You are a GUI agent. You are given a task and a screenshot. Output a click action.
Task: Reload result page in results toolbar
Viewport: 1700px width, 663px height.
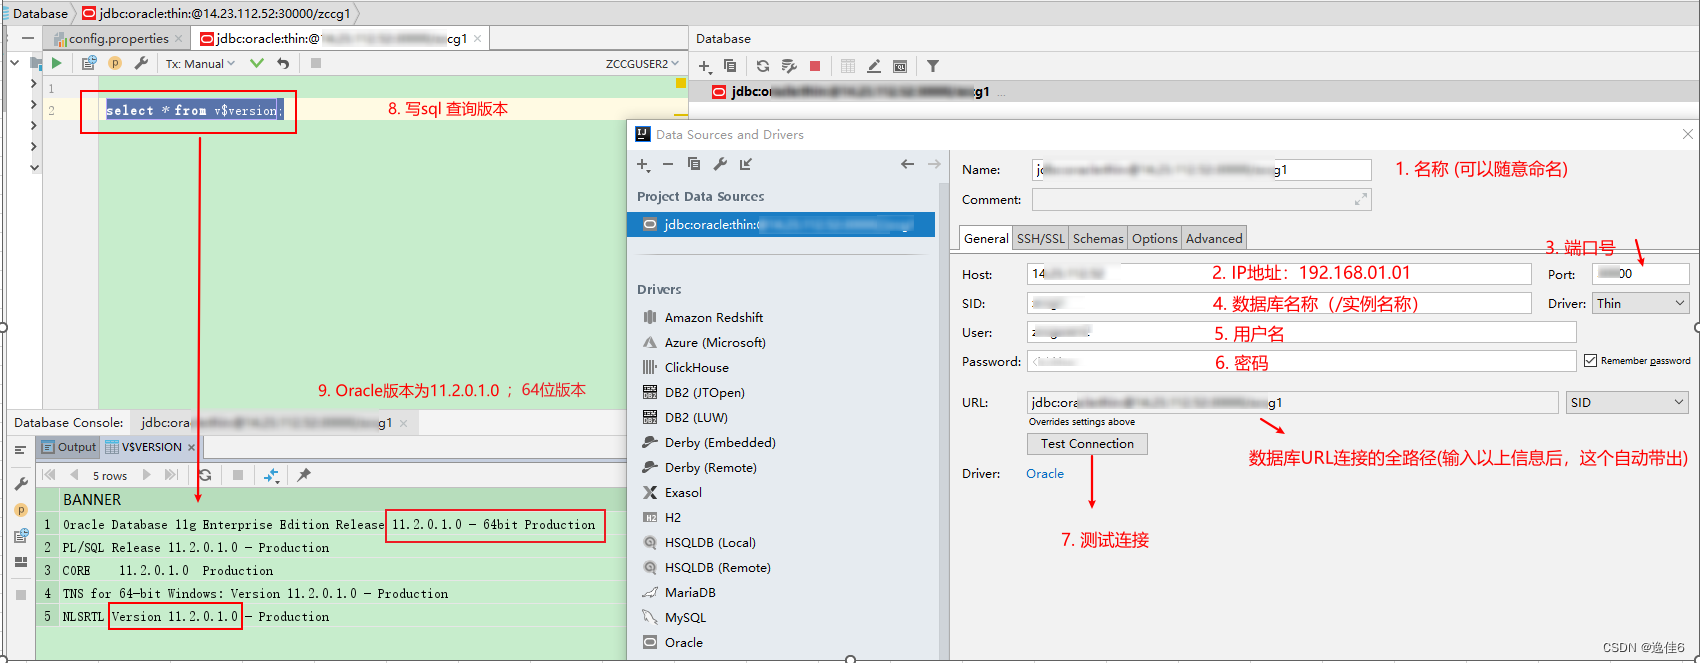[205, 475]
